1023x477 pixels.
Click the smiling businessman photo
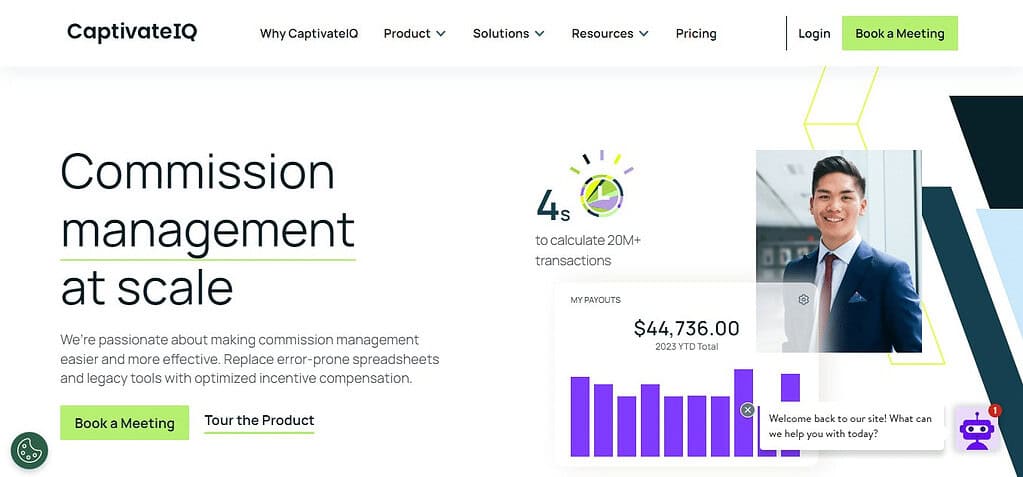point(839,251)
